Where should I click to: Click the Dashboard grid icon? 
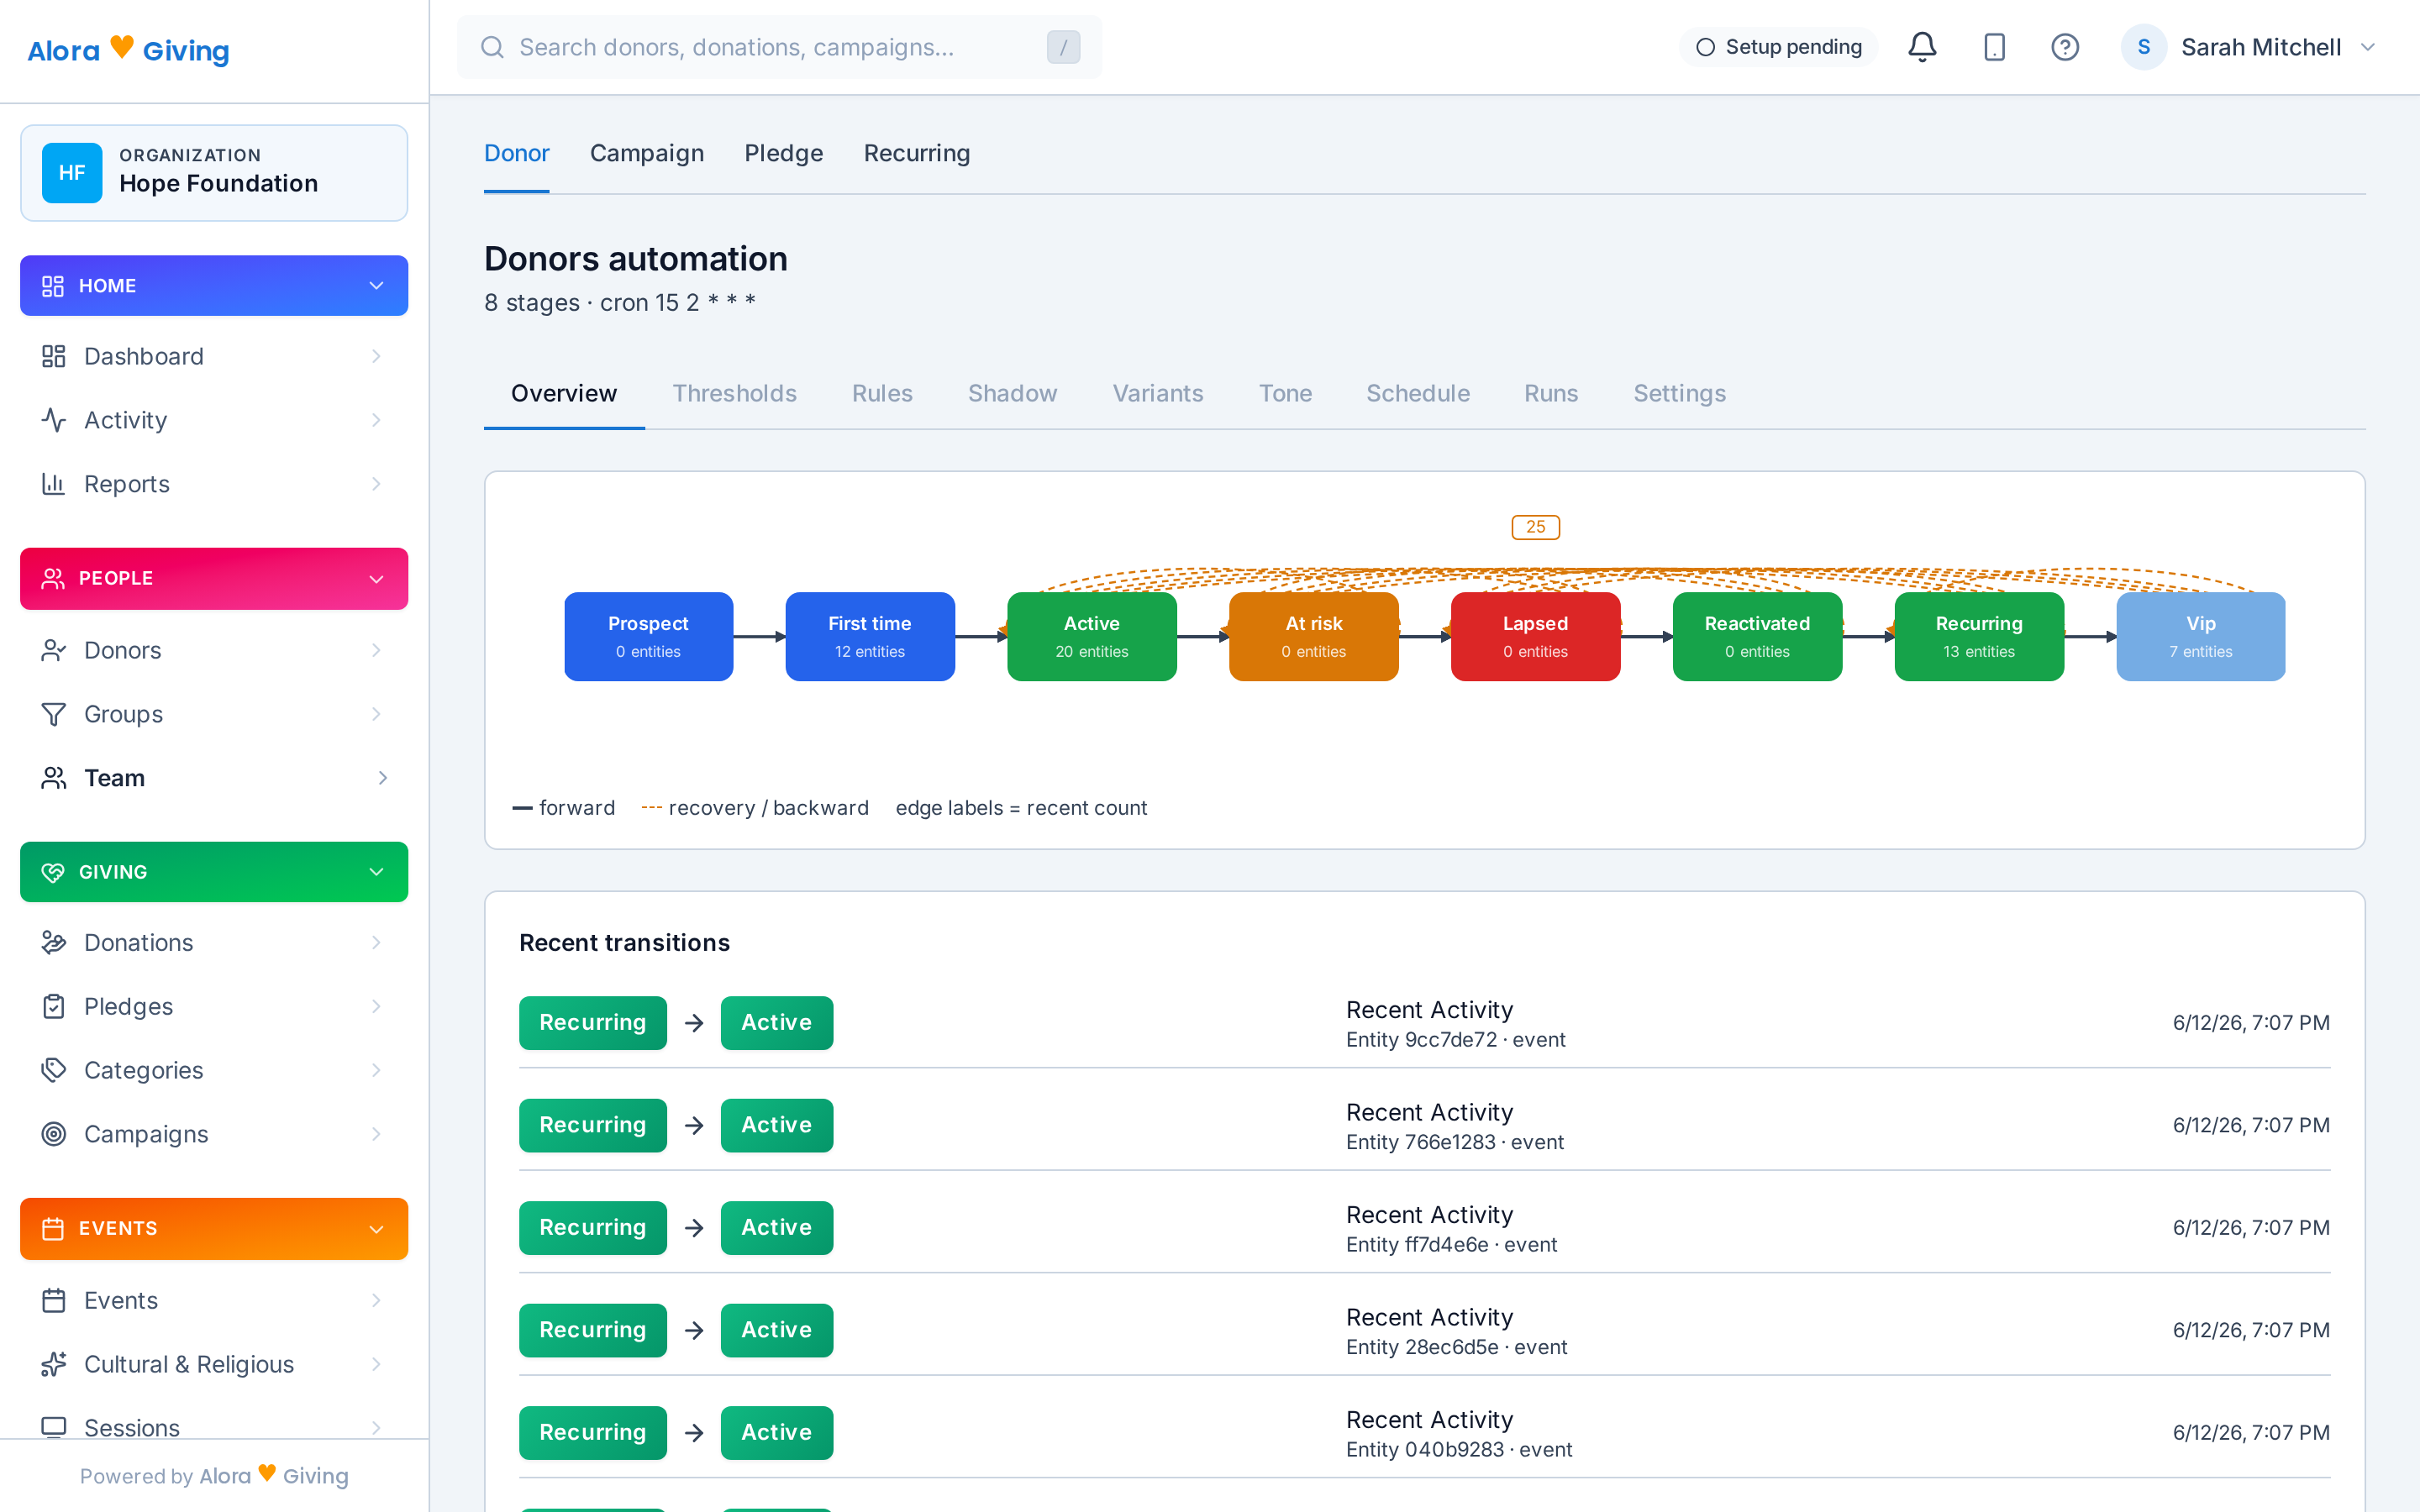point(53,356)
